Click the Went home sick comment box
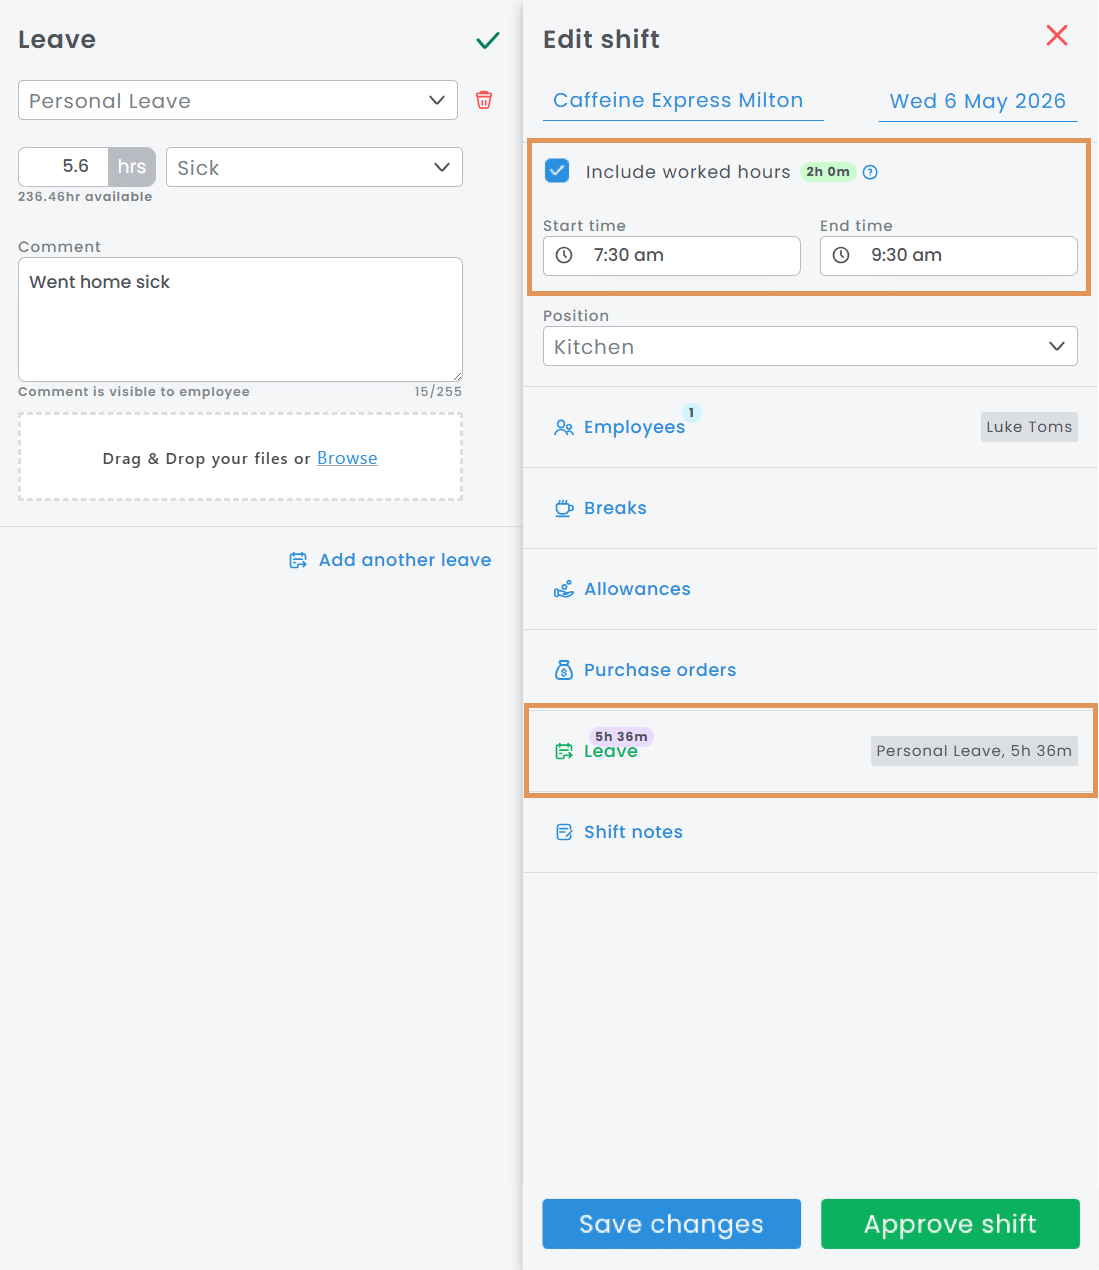Image resolution: width=1099 pixels, height=1270 pixels. coord(240,319)
